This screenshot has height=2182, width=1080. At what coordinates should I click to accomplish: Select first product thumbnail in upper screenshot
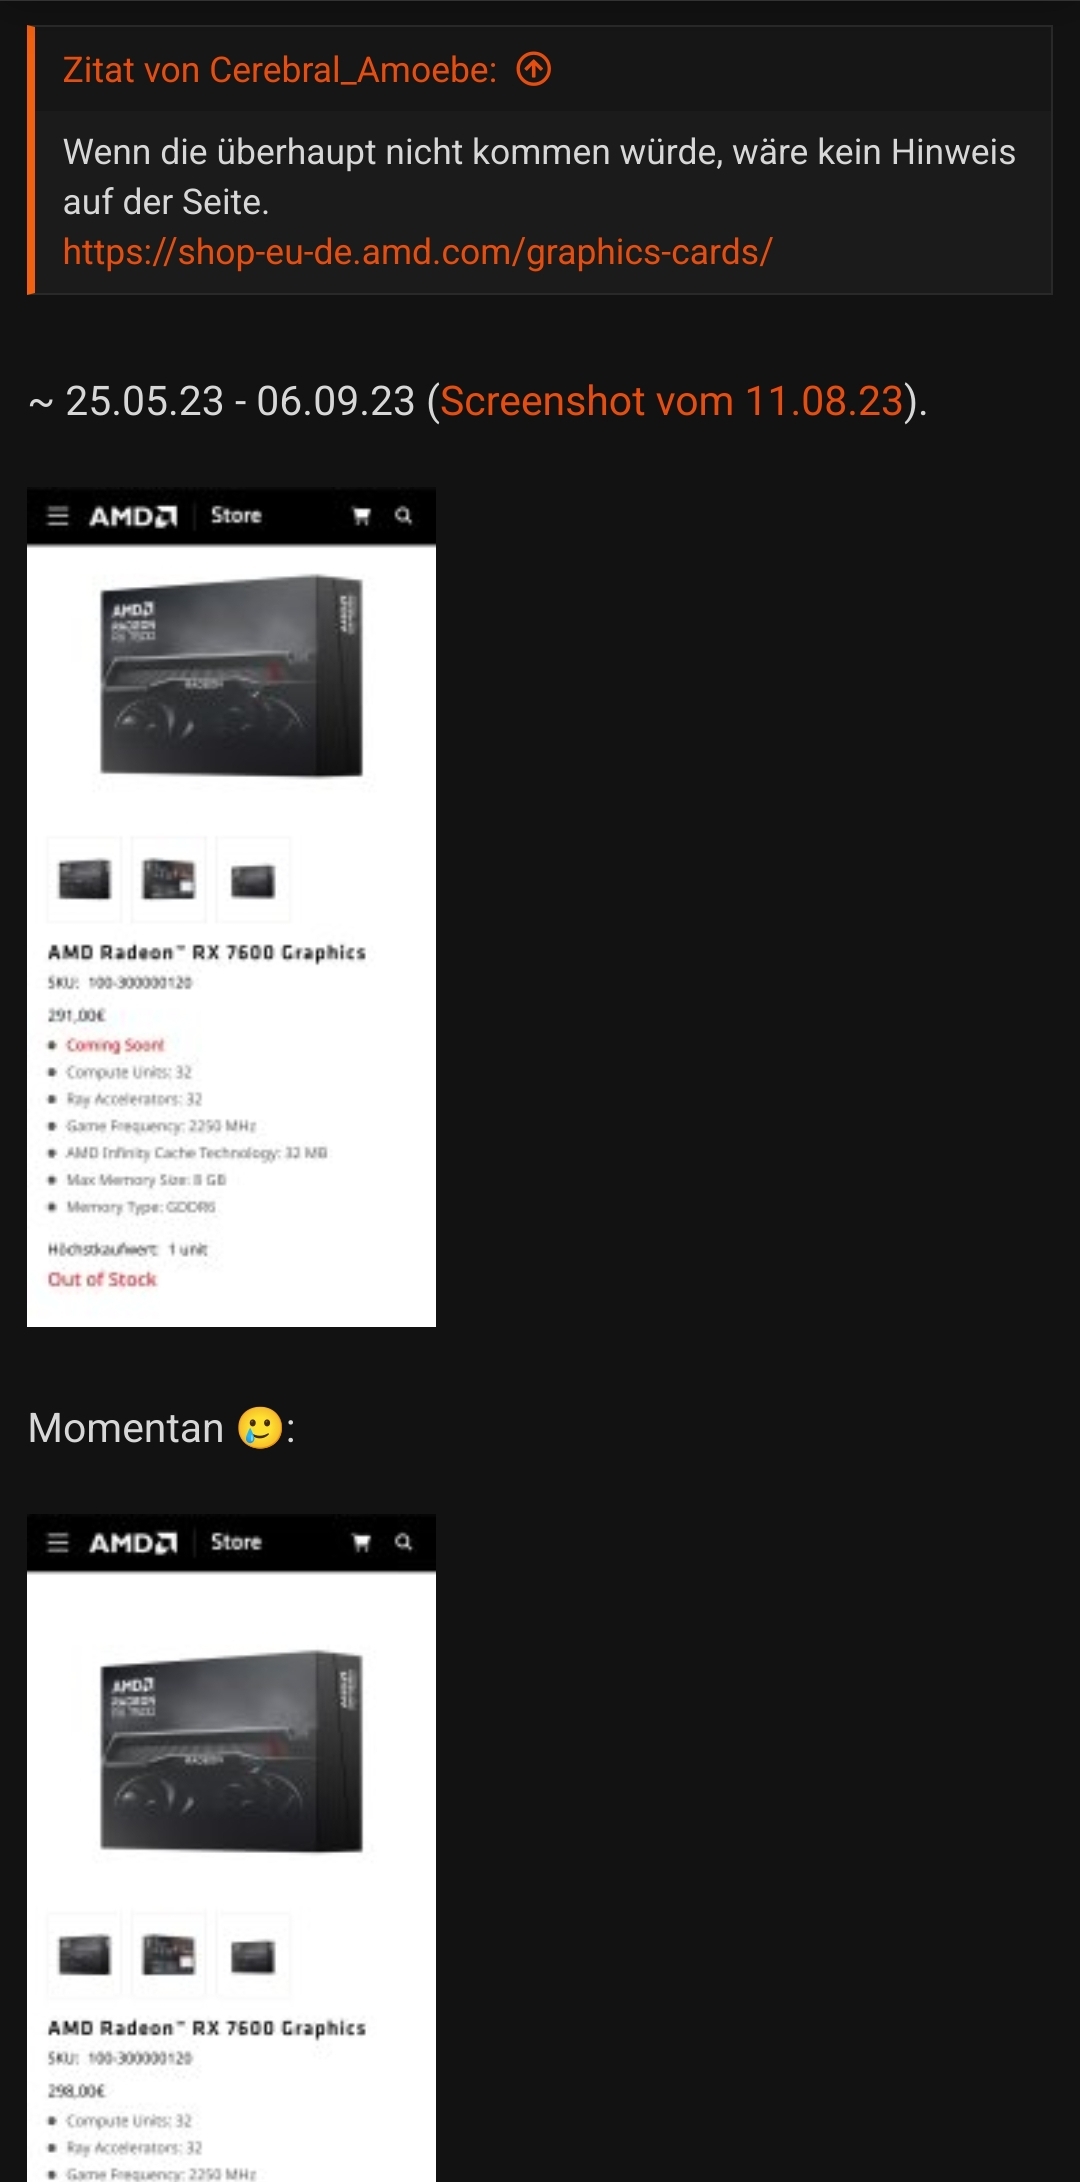(x=84, y=879)
